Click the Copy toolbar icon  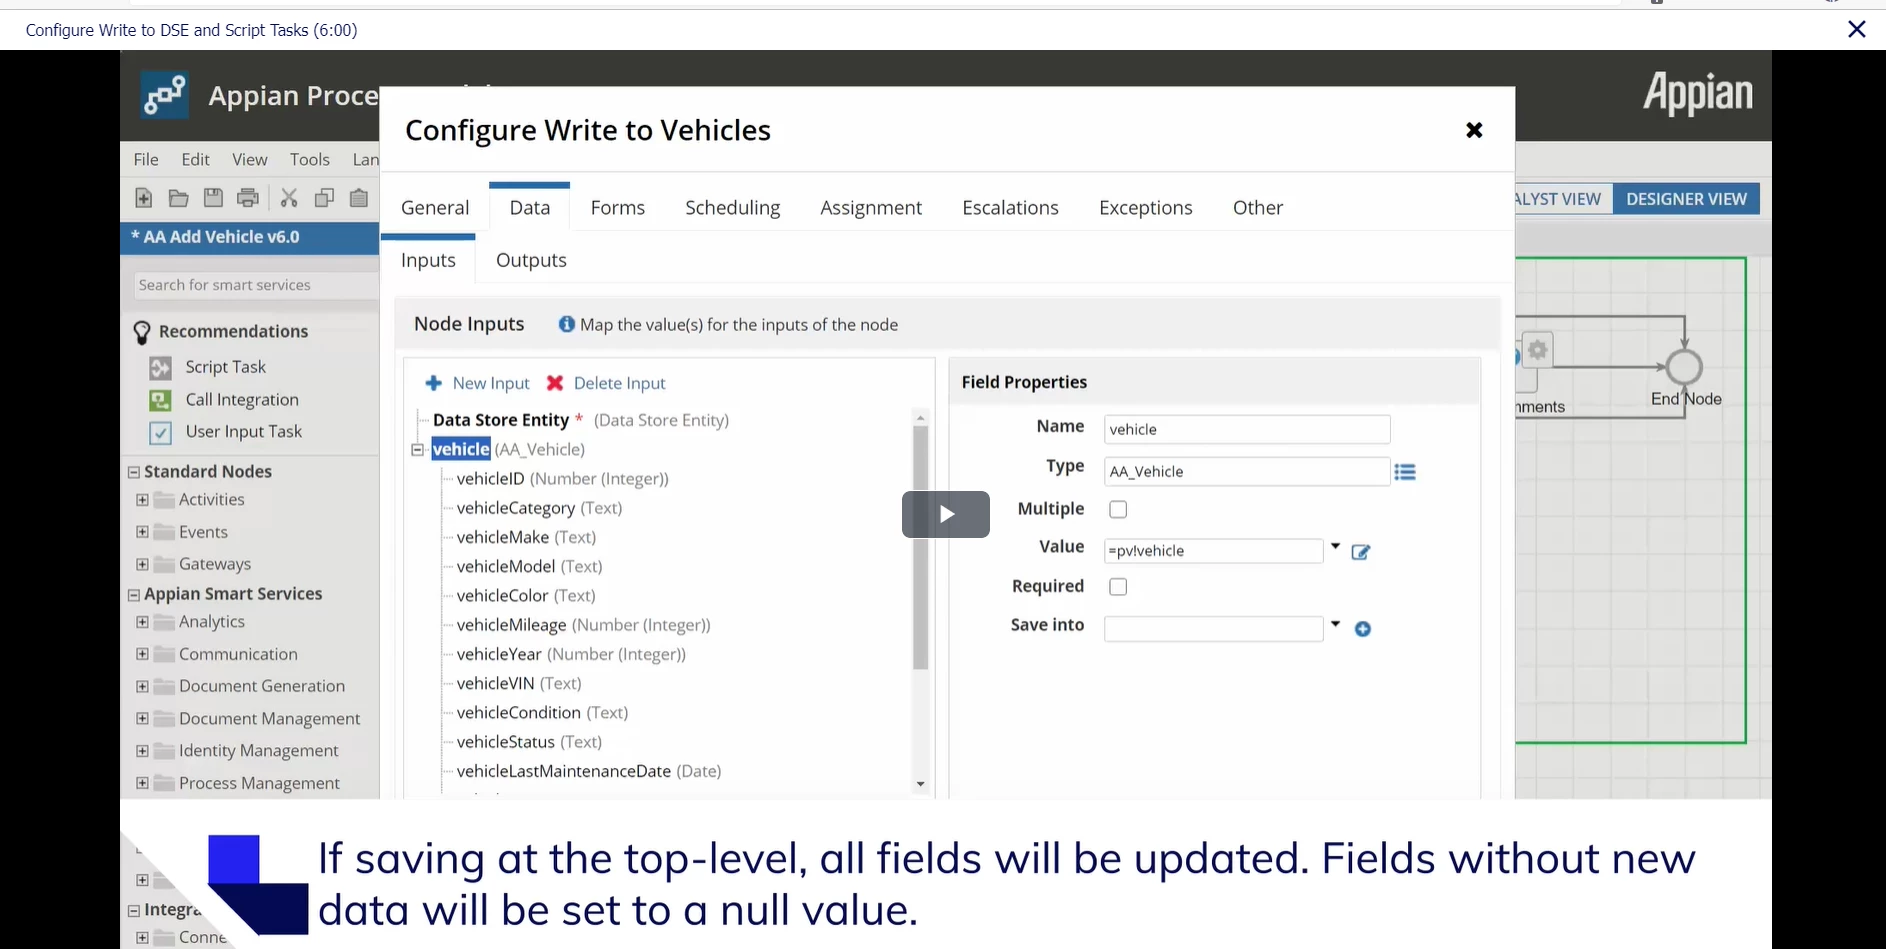(x=324, y=198)
